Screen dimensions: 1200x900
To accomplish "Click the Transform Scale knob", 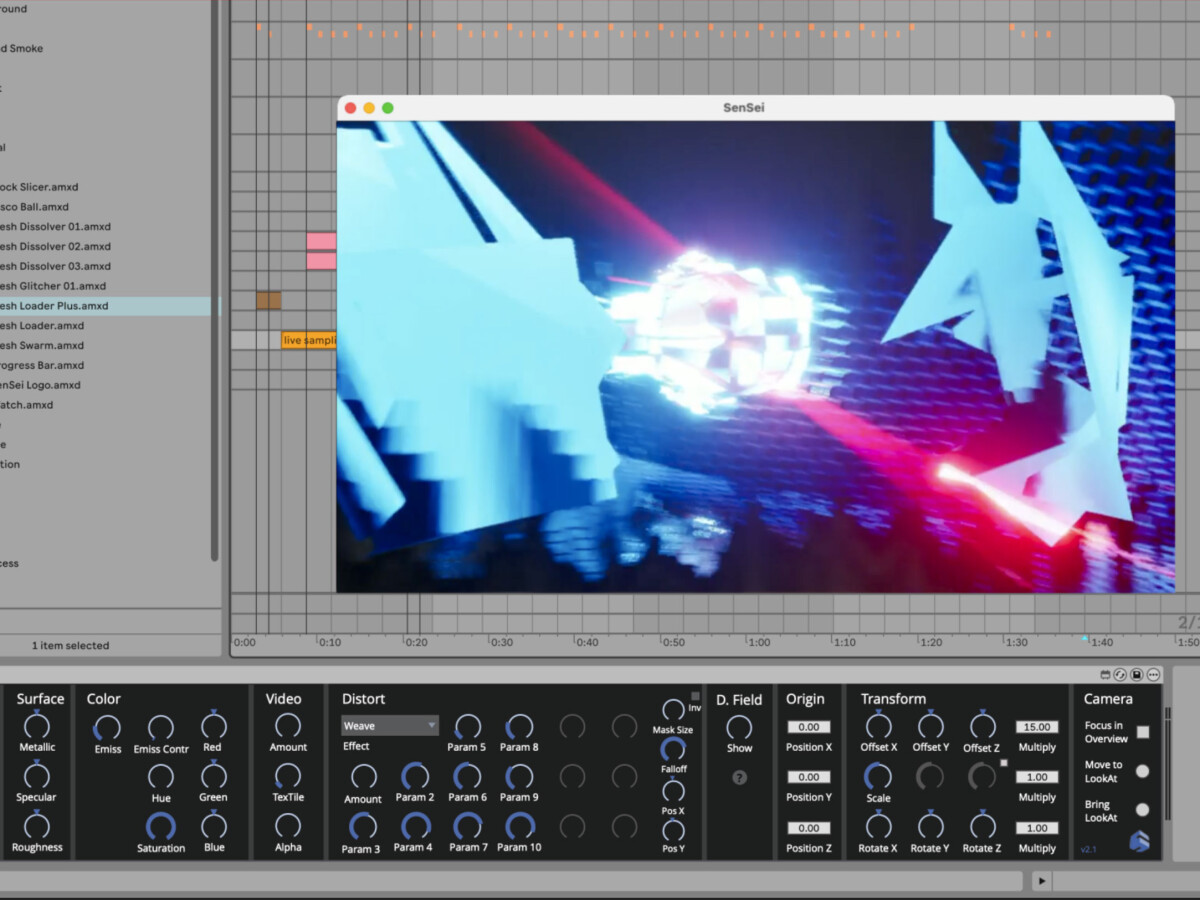I will 878,776.
